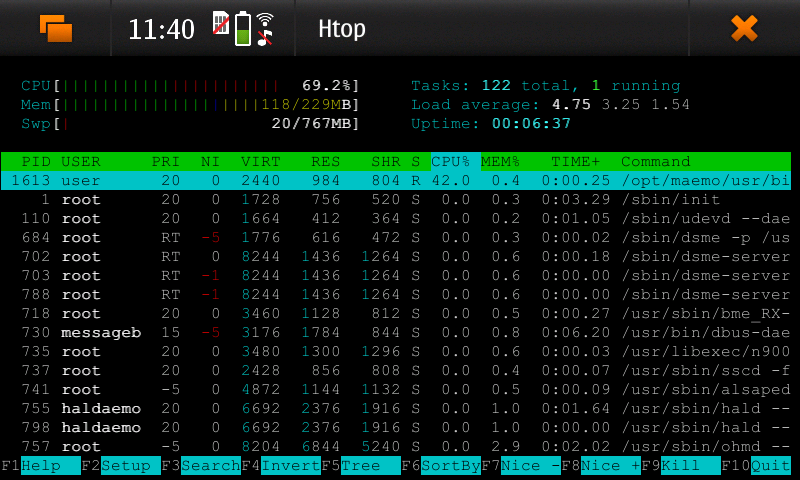The height and width of the screenshot is (480, 800).
Task: Select dsme-server row with PID 788
Action: [396, 294]
